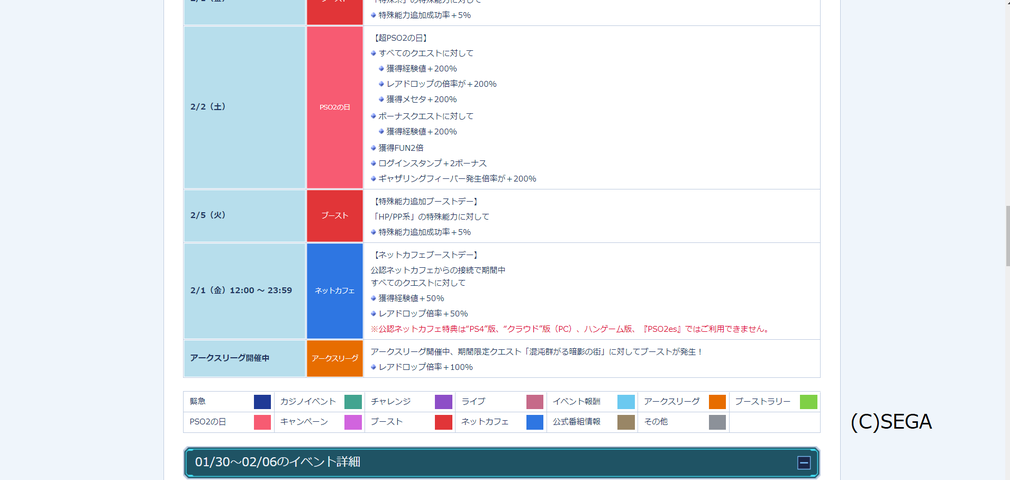
Task: Select the キャンペーン legend label
Action: pos(304,422)
